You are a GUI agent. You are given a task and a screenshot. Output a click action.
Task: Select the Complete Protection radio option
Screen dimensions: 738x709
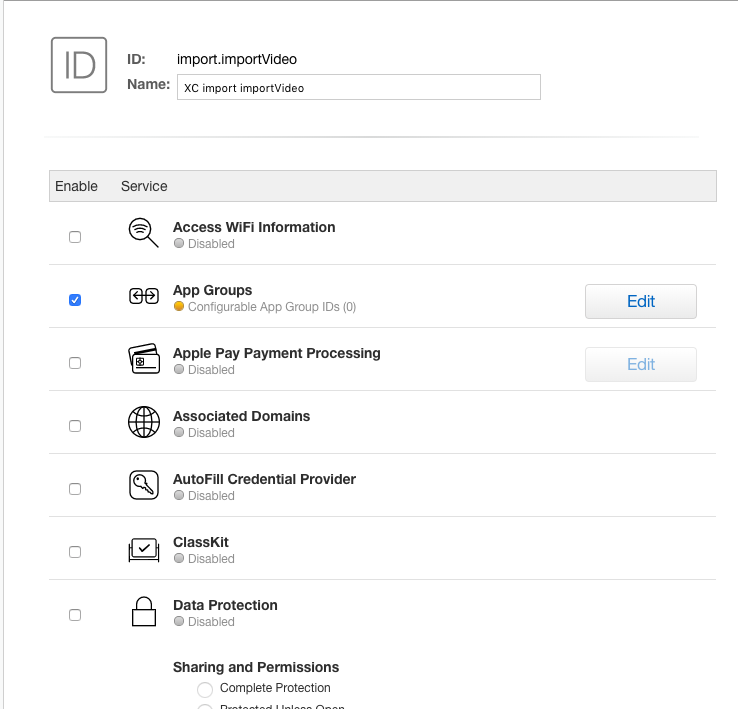pos(205,689)
